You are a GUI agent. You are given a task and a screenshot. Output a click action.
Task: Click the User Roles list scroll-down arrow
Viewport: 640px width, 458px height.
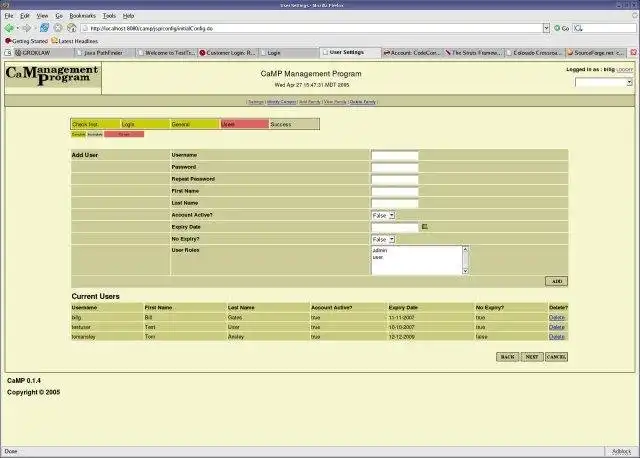tap(465, 271)
